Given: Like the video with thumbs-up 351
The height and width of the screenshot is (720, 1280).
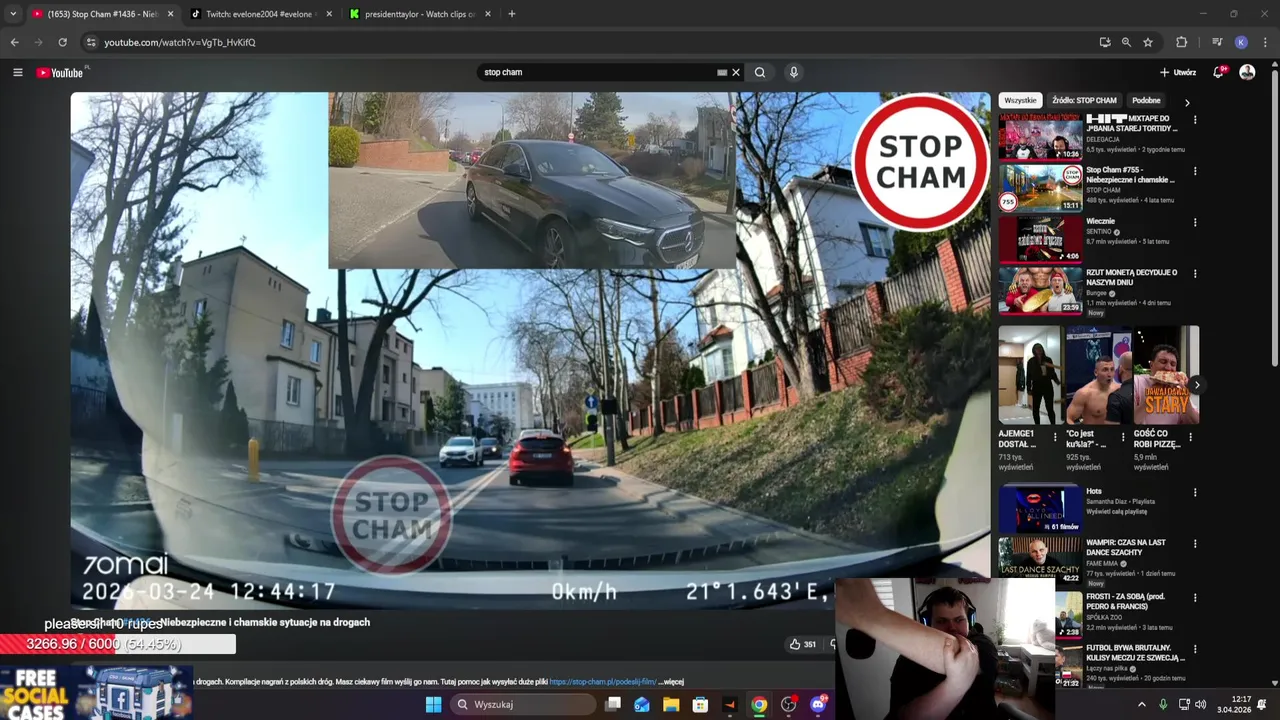Looking at the screenshot, I should 802,644.
